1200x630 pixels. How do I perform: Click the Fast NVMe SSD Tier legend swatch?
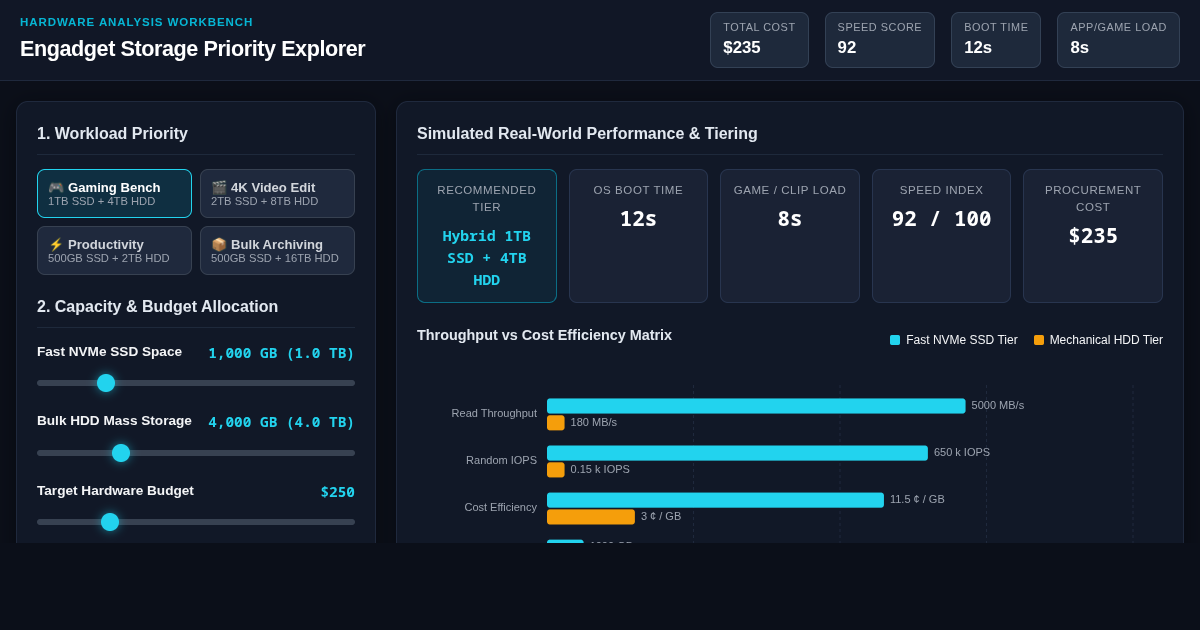pos(895,340)
